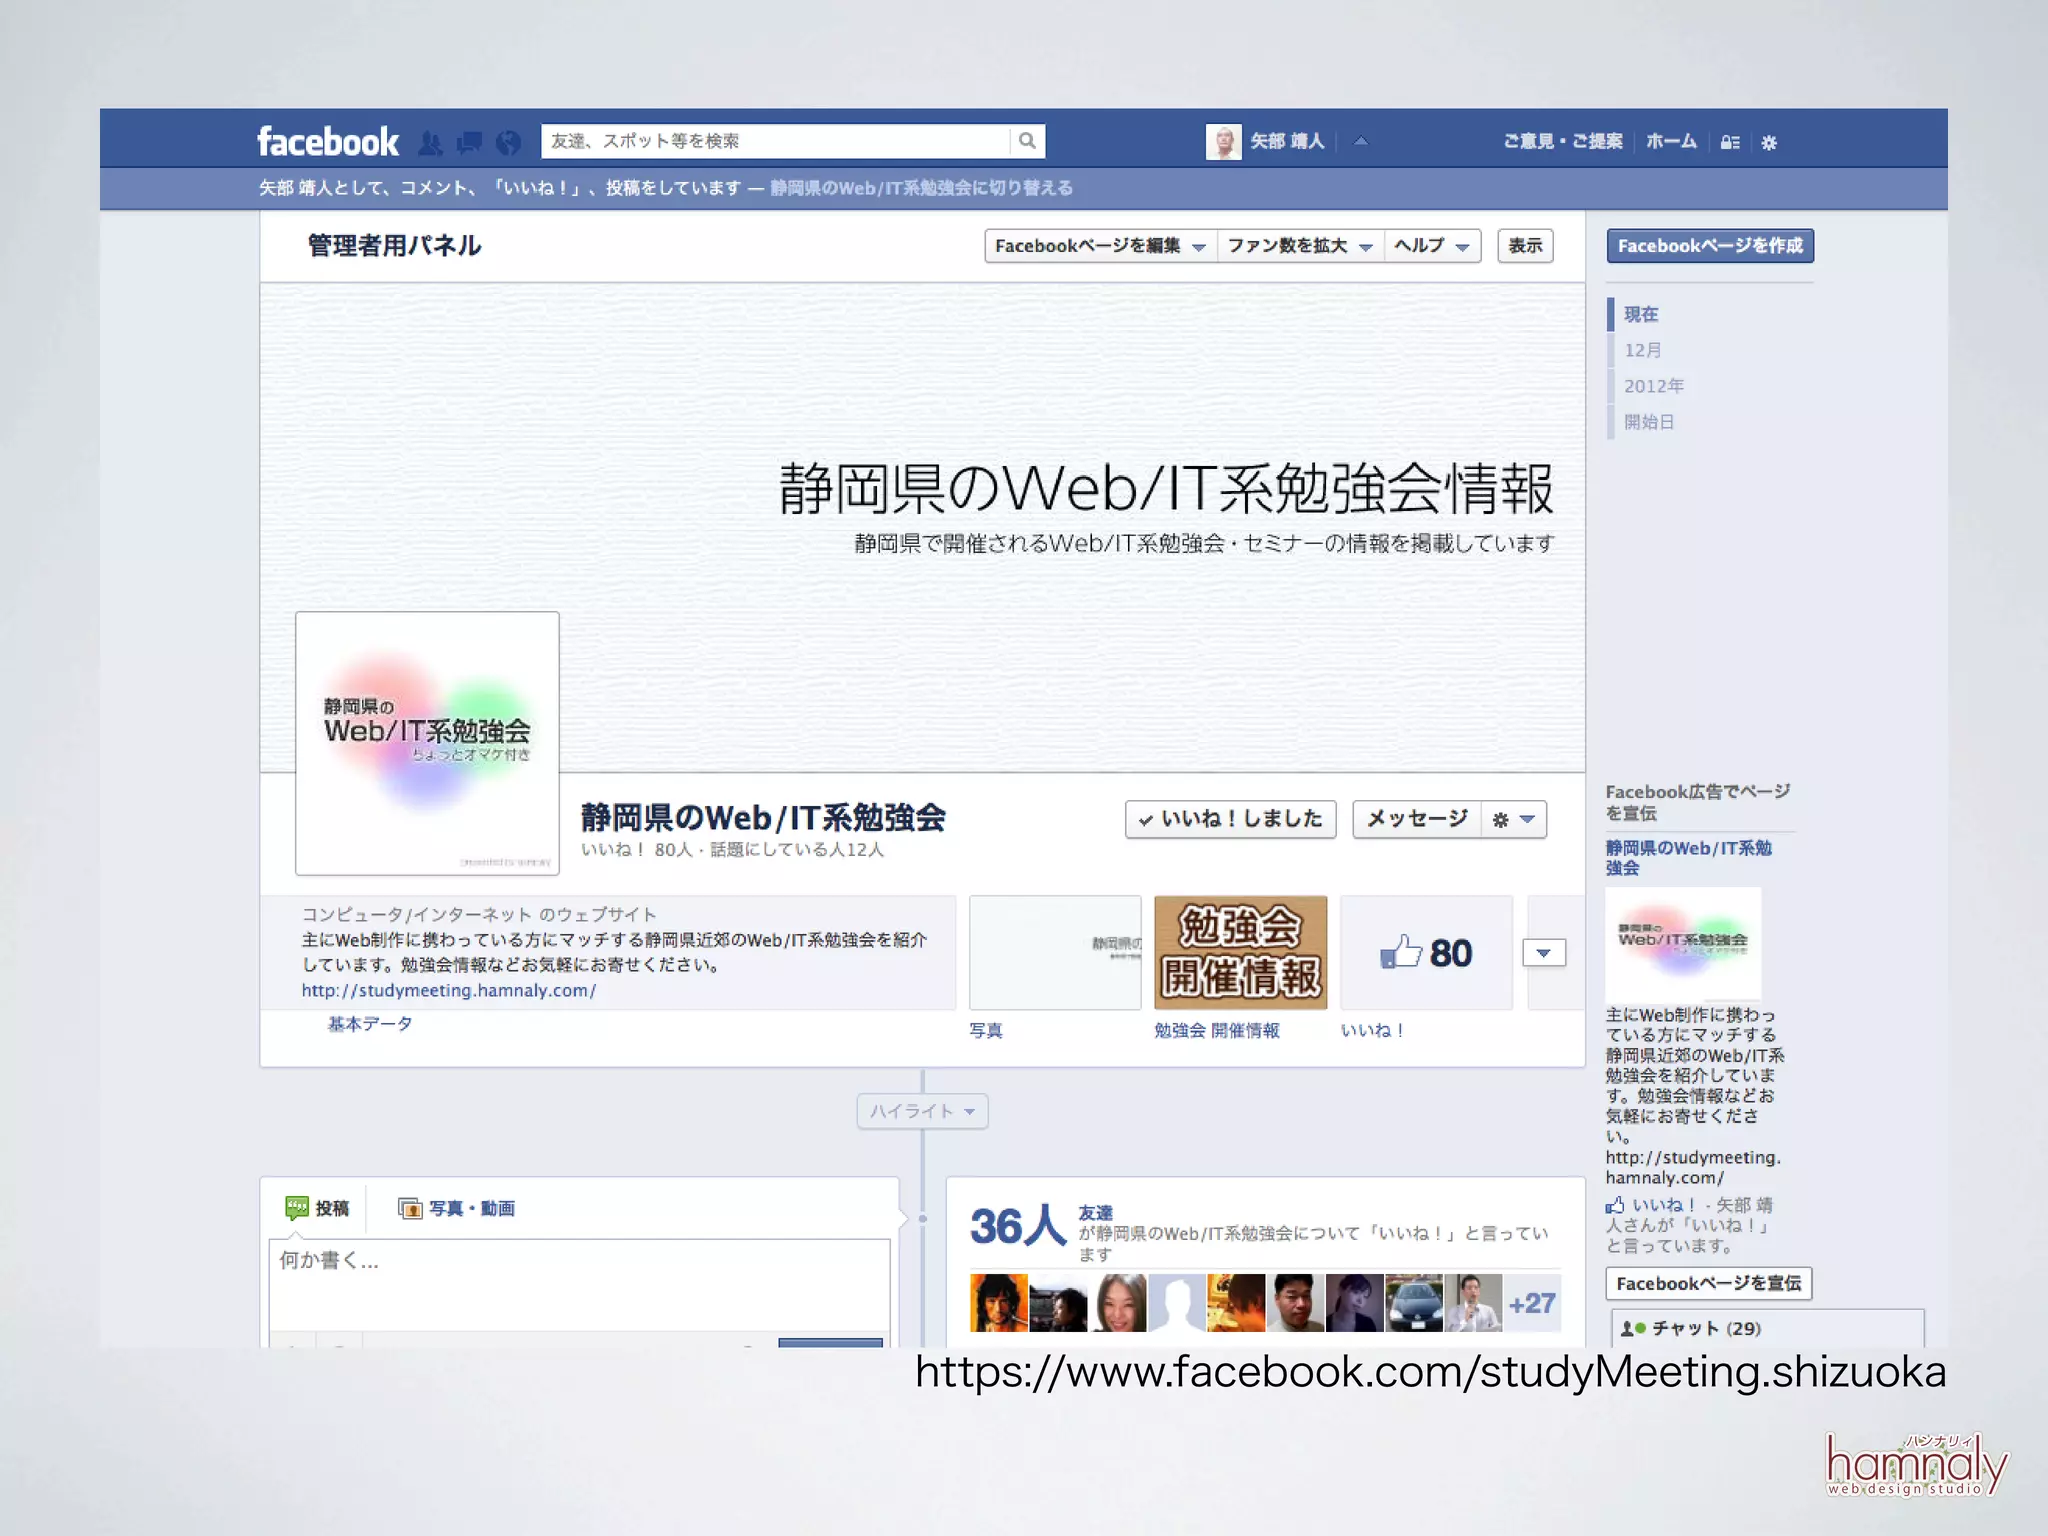This screenshot has height=1536, width=2048.
Task: Open notifications globe icon
Action: pyautogui.click(x=508, y=143)
